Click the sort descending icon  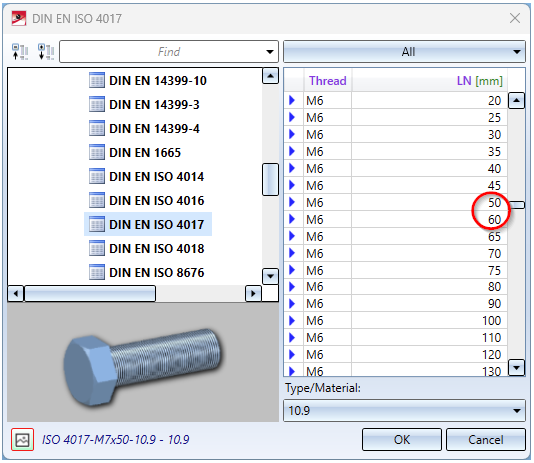tap(46, 52)
